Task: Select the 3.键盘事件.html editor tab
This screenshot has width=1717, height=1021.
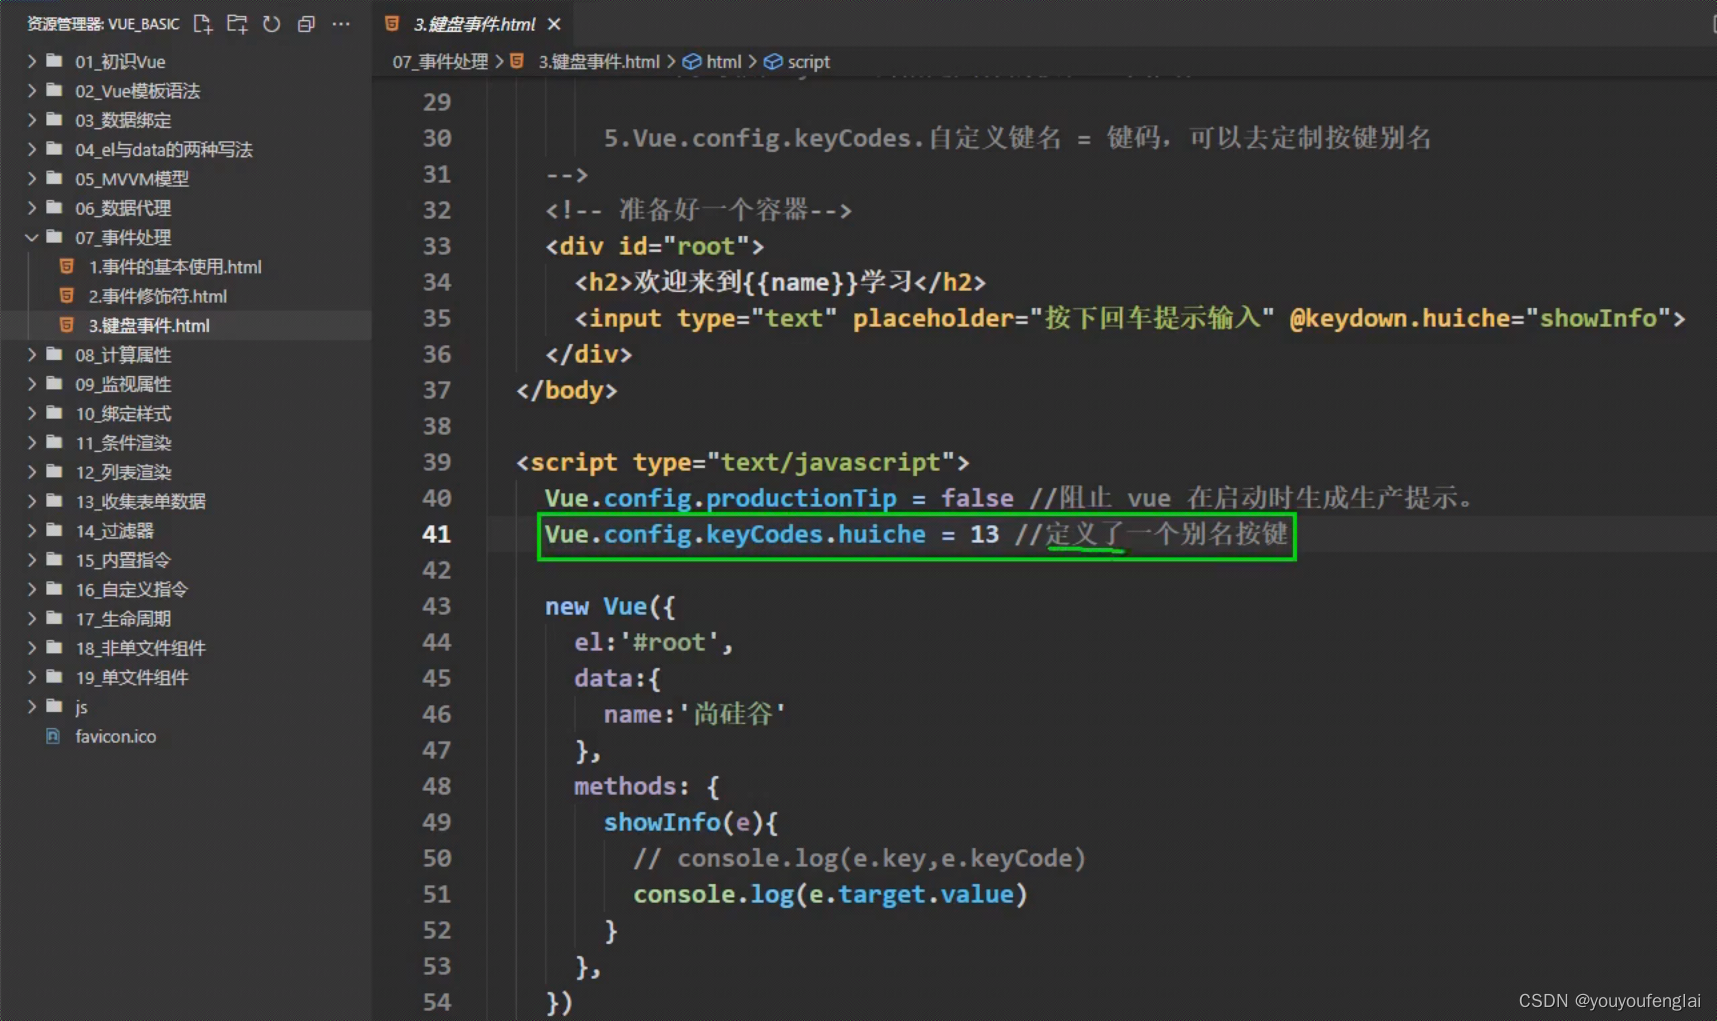Action: (474, 24)
